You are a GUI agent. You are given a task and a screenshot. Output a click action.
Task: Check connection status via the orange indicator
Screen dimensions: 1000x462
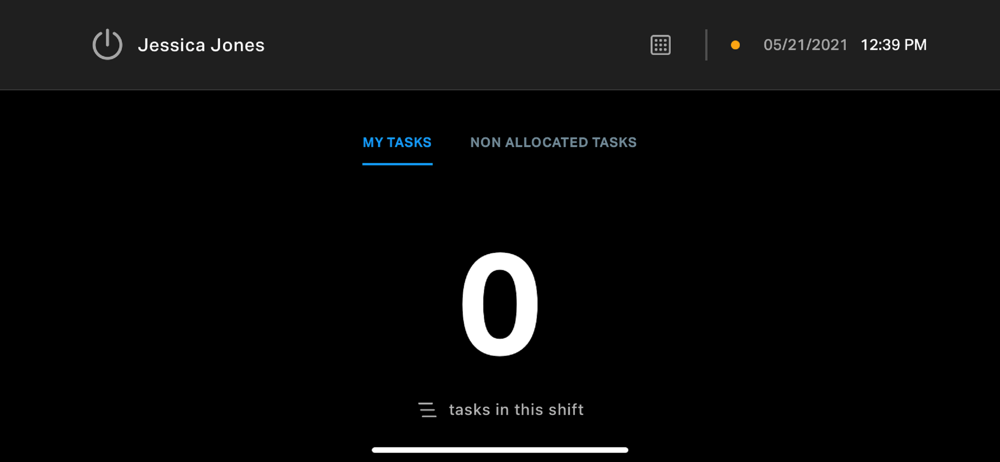pos(735,45)
